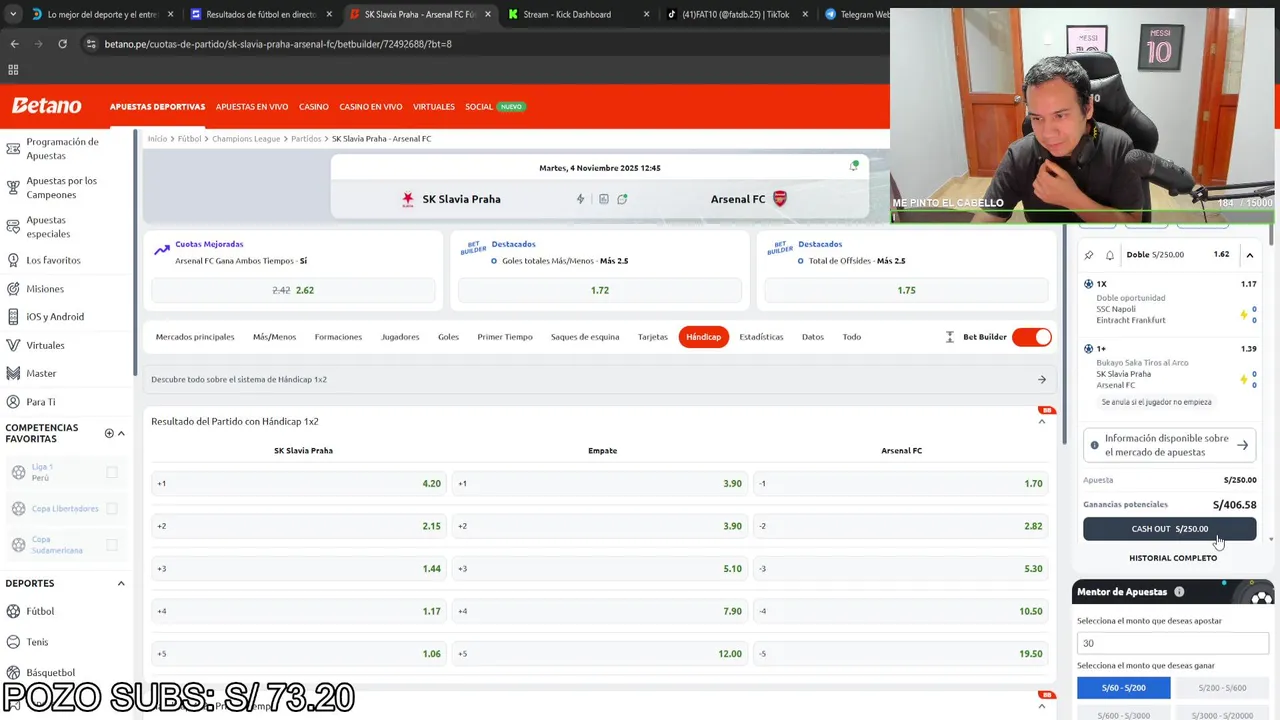The height and width of the screenshot is (720, 1280).
Task: Open Hándicap 1x2 system info arrow
Action: click(x=1041, y=380)
